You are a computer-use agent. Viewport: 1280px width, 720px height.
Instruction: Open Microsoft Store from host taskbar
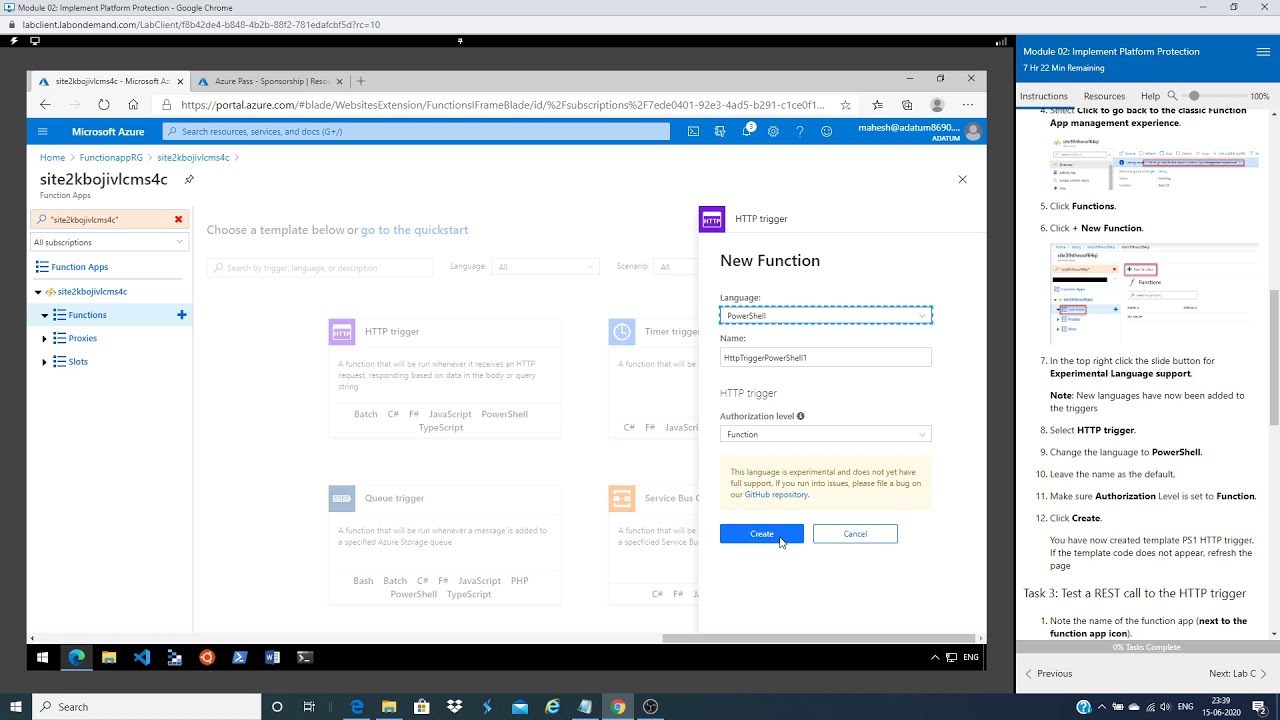coord(421,707)
